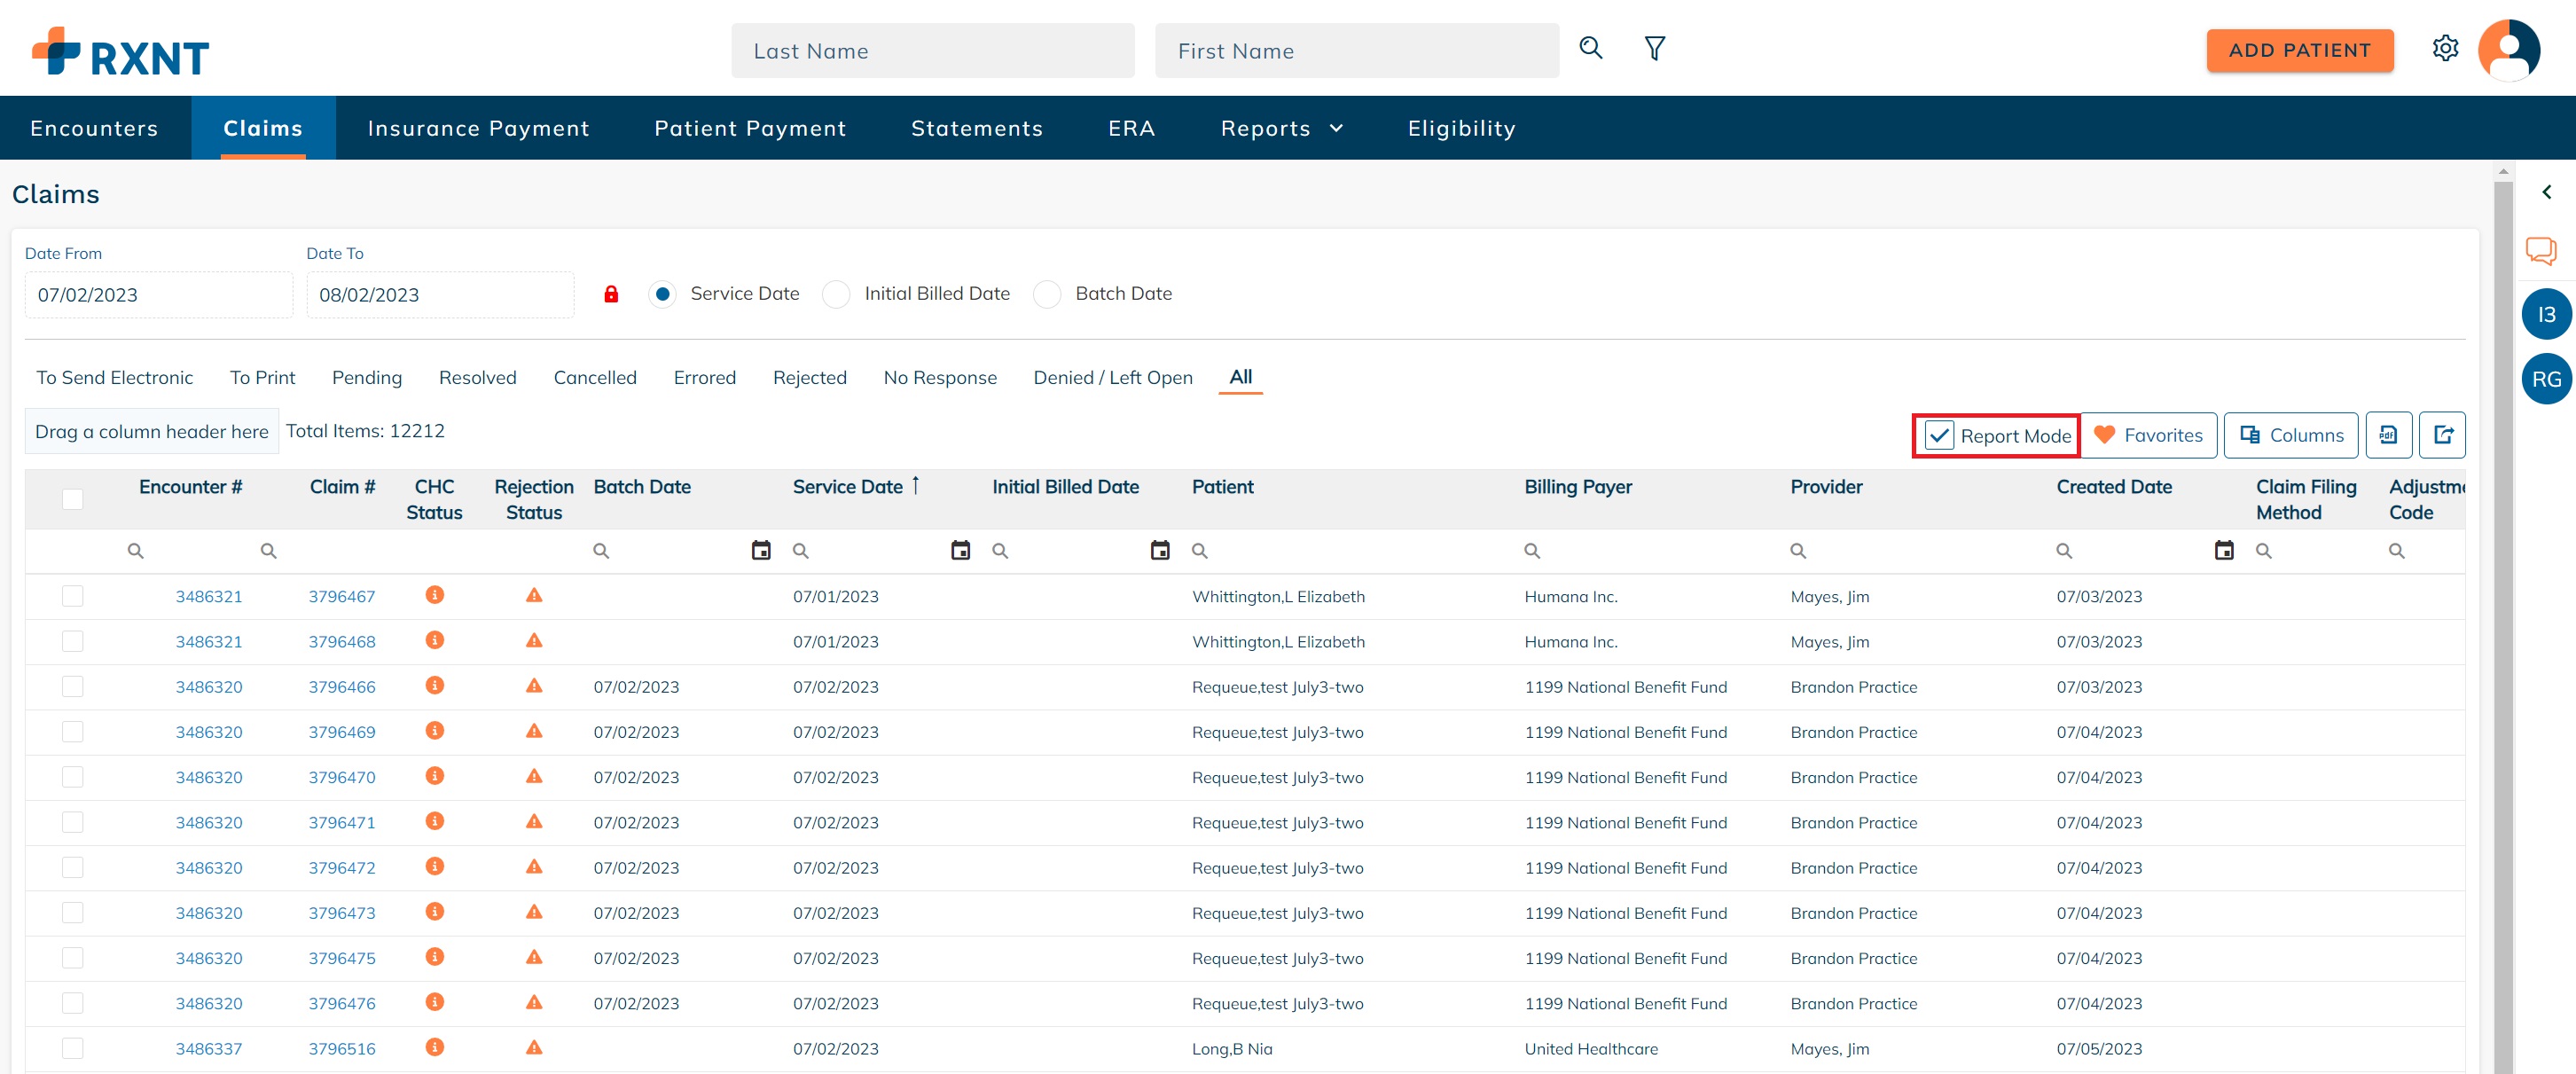Click the ADD PATIENT button
The image size is (2576, 1074).
point(2299,50)
